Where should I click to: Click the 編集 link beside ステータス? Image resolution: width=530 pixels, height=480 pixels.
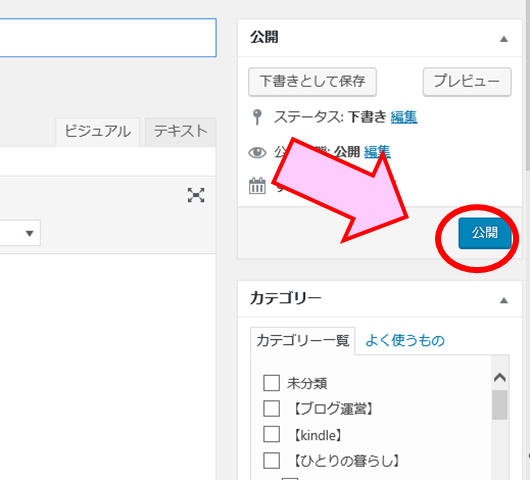pos(404,117)
